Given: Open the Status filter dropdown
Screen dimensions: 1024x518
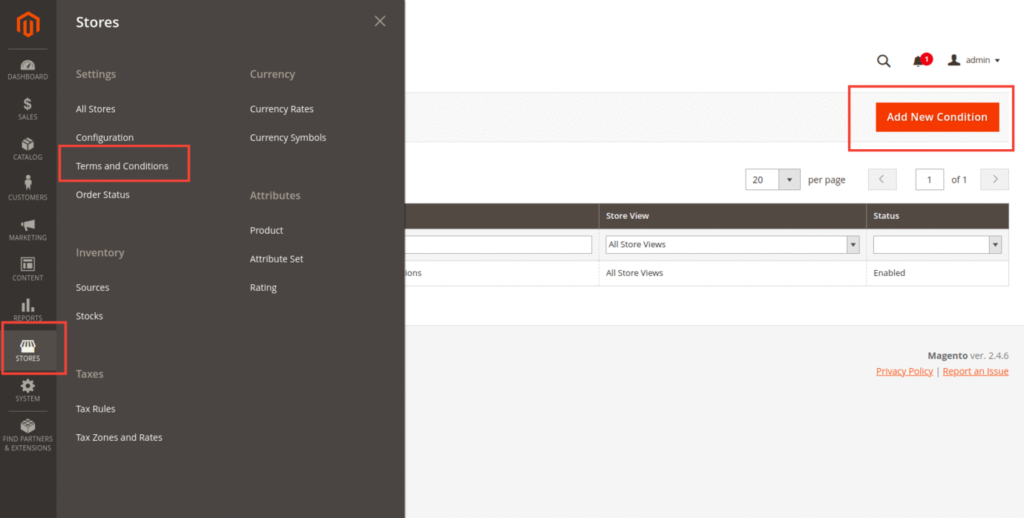Looking at the screenshot, I should click(x=994, y=245).
